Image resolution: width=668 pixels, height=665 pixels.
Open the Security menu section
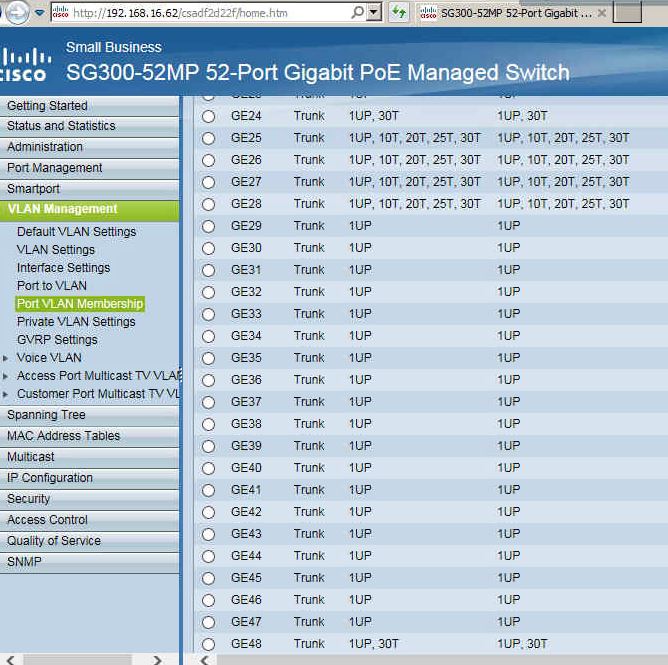pos(28,499)
